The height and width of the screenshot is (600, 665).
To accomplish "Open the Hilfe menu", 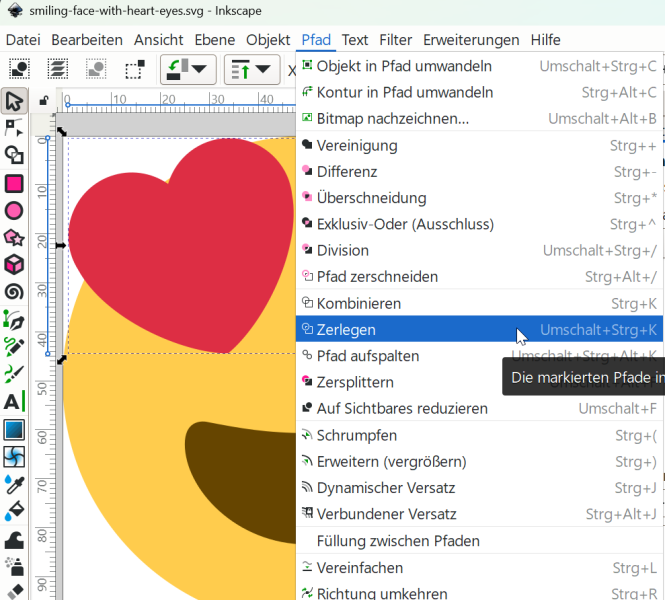I will tap(545, 40).
